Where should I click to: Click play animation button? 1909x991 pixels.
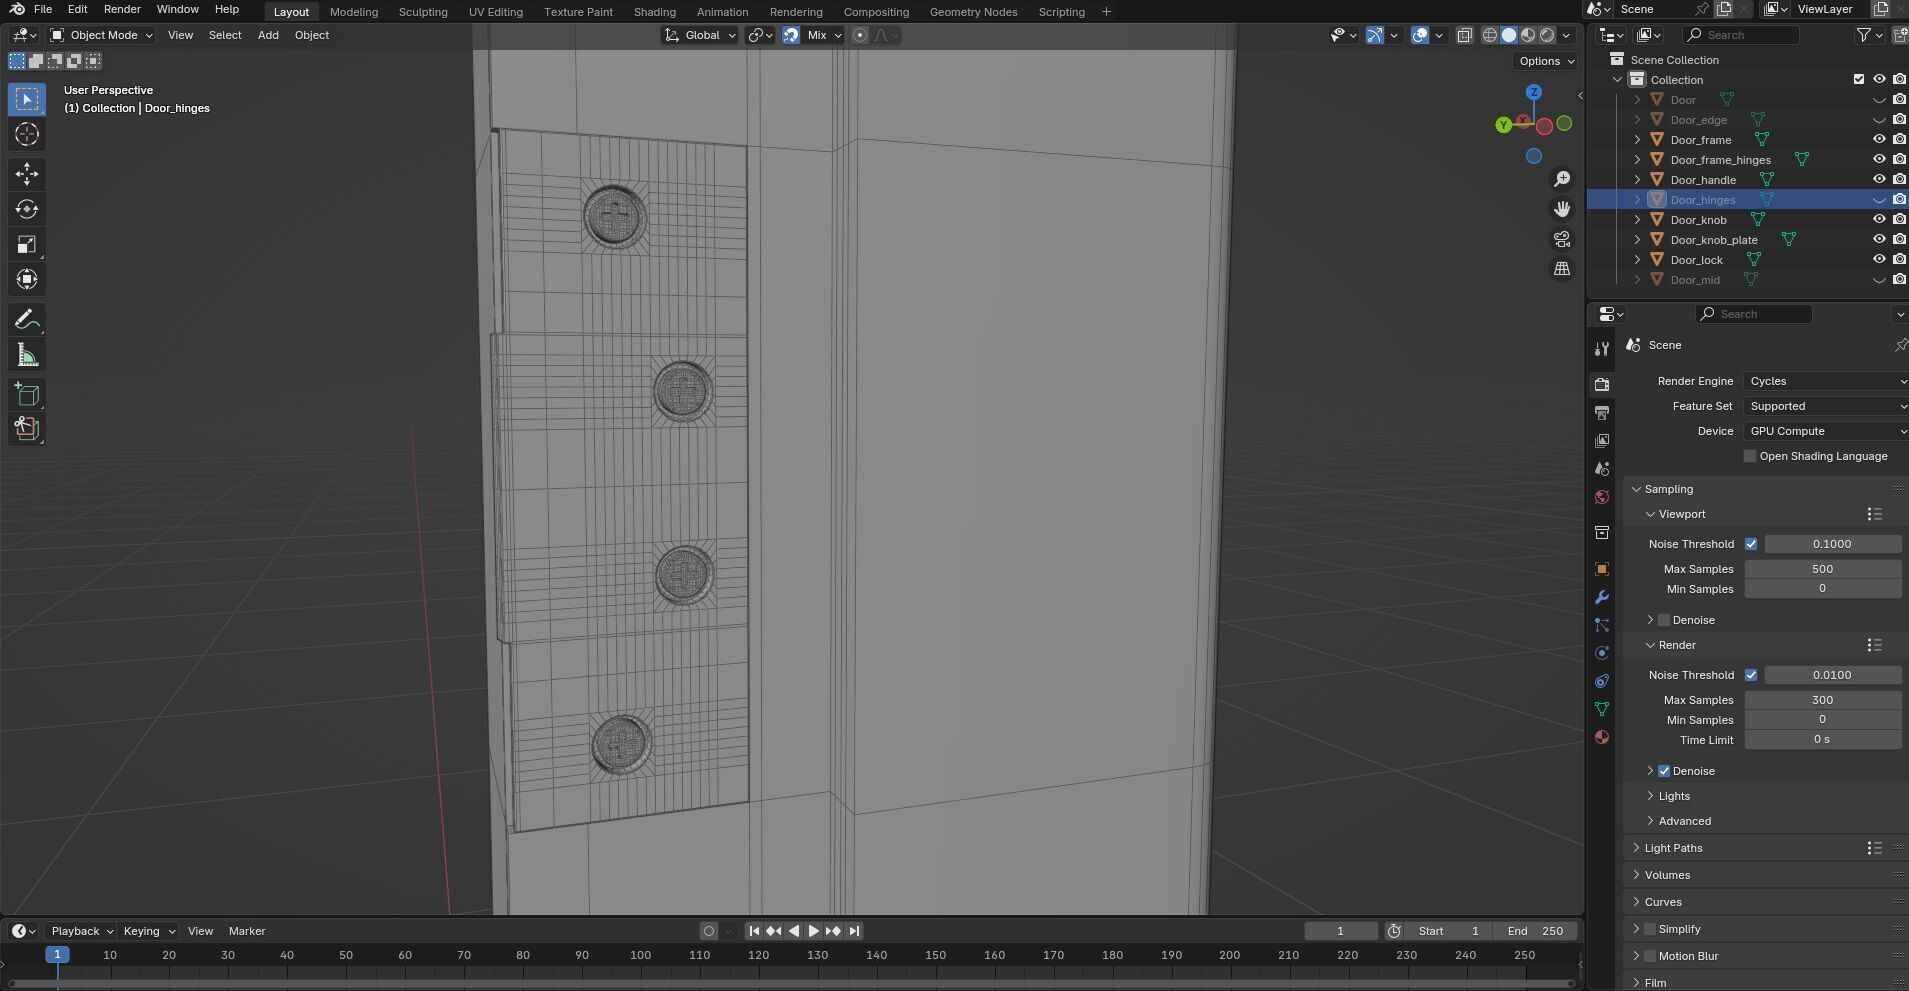[814, 931]
